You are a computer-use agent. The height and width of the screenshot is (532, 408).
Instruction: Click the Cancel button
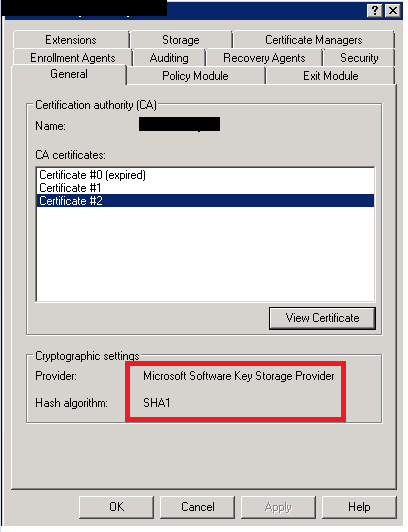point(197,507)
